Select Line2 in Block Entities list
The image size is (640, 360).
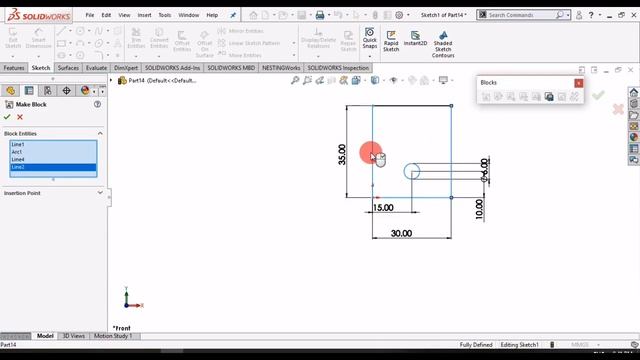click(53, 167)
